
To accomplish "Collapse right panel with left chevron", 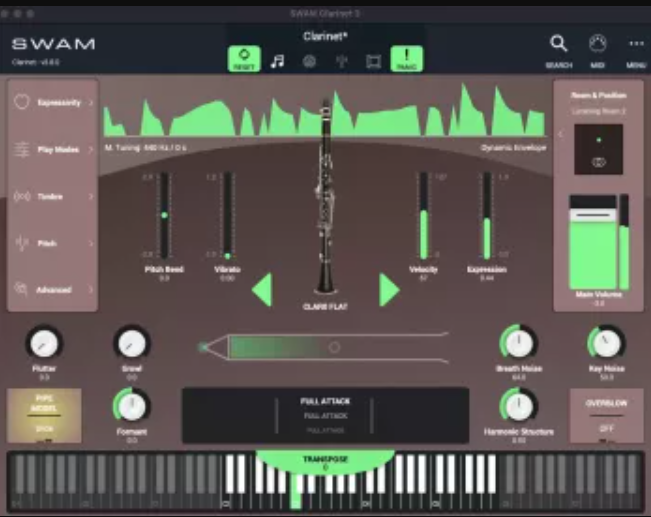I will (x=561, y=134).
